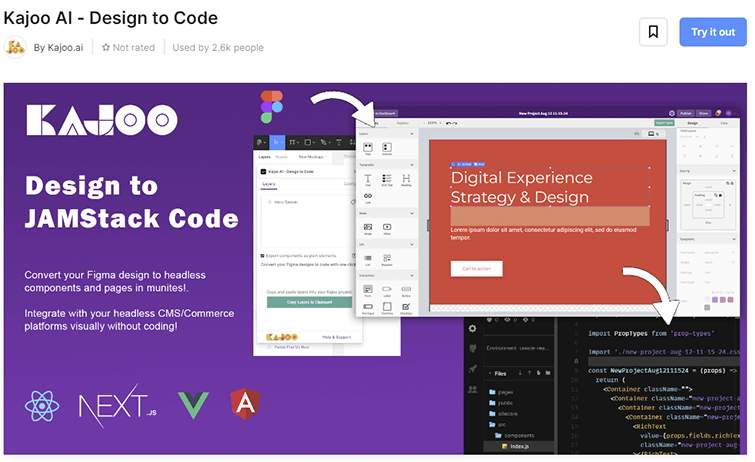Open the By Kajoo.ai author link

click(58, 47)
